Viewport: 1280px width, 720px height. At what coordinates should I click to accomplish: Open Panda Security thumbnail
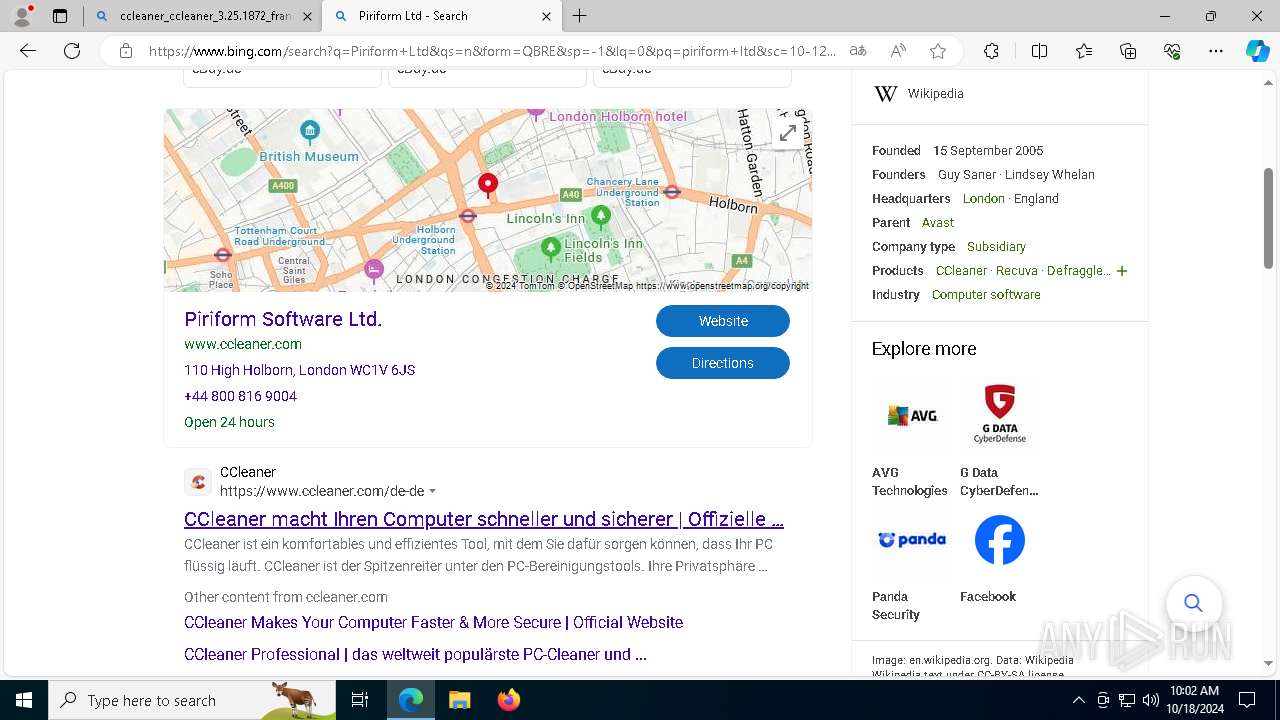tap(912, 540)
